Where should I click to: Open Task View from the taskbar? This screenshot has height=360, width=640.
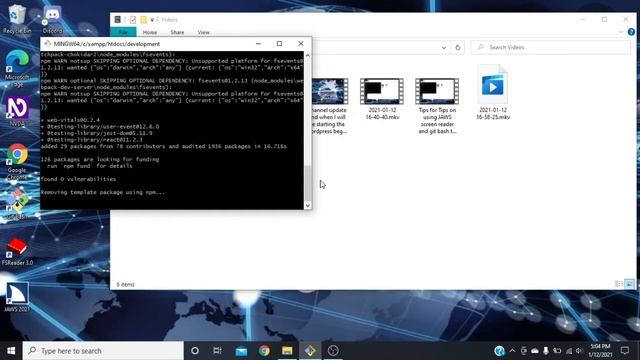point(218,351)
